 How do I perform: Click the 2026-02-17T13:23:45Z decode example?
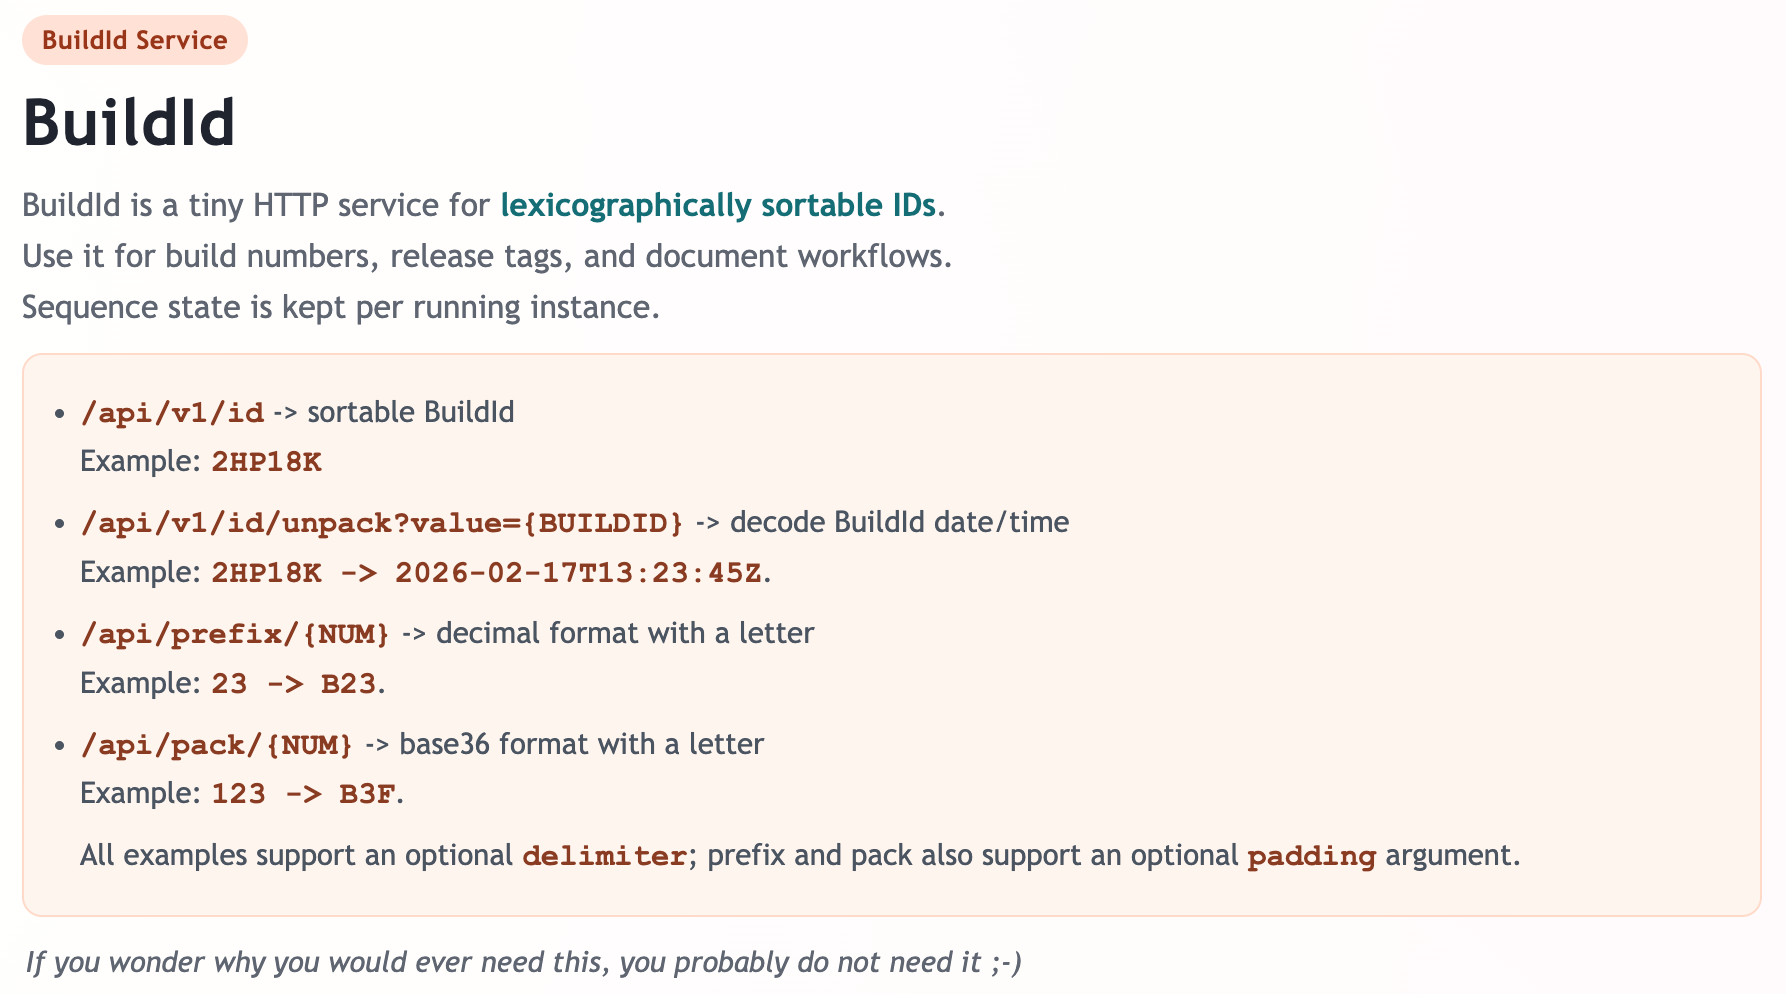(578, 573)
